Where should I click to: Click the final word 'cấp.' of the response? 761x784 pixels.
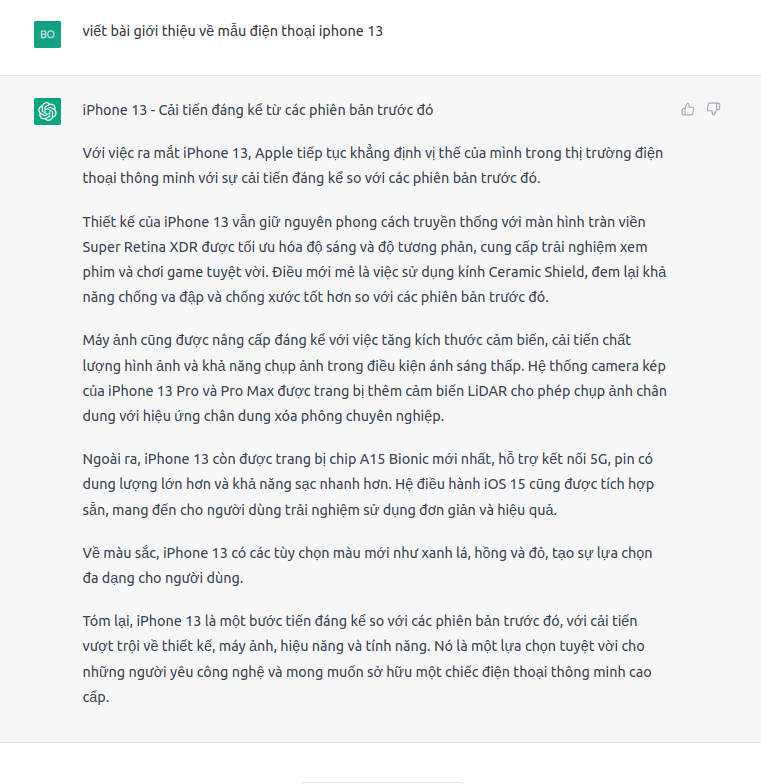[95, 698]
